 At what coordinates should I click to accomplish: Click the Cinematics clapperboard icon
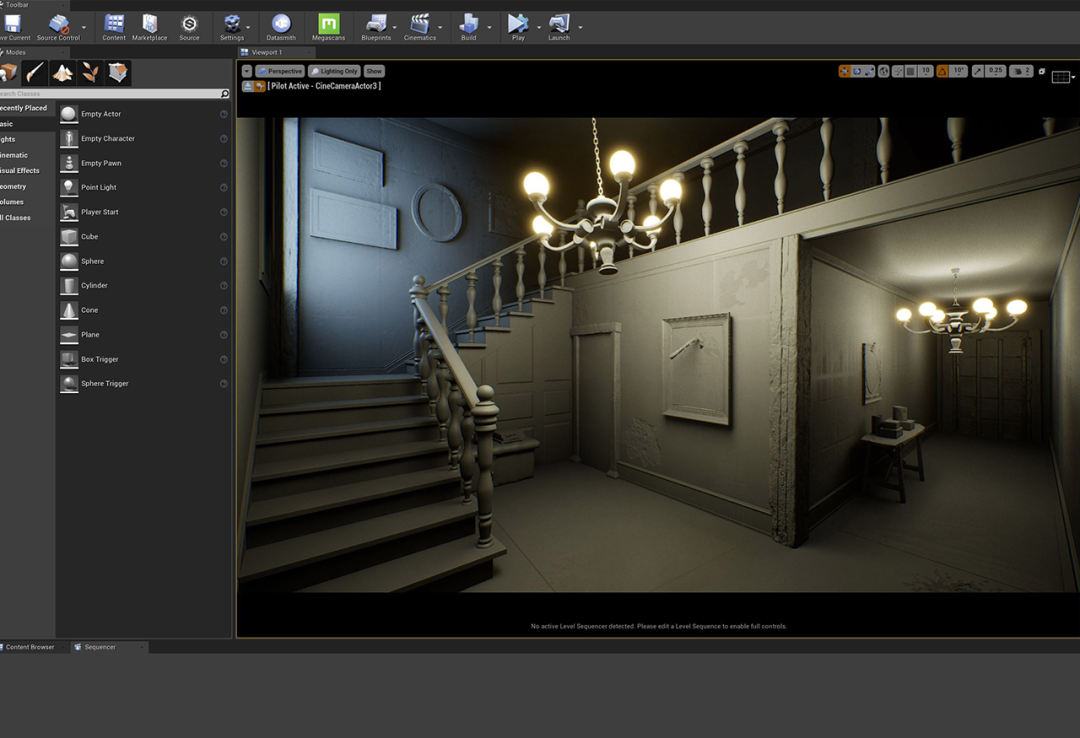point(419,28)
